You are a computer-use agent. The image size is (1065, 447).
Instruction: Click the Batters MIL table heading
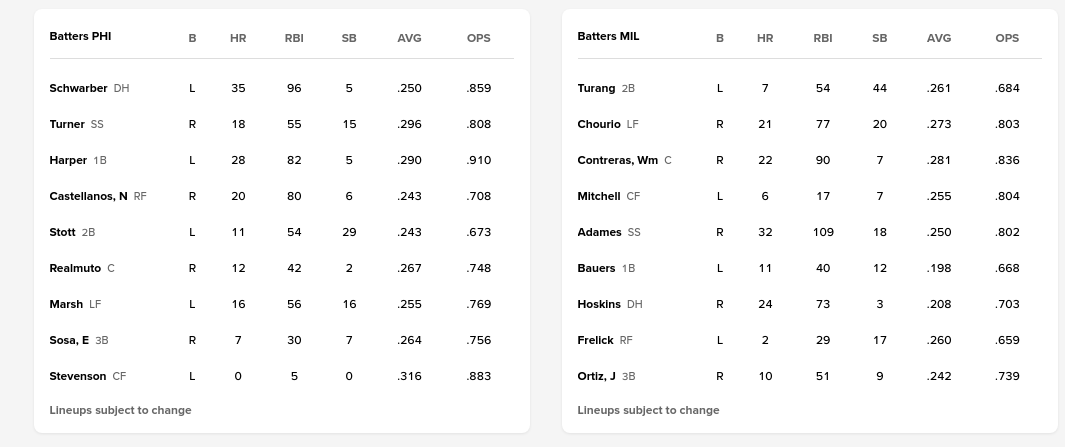[x=608, y=36]
